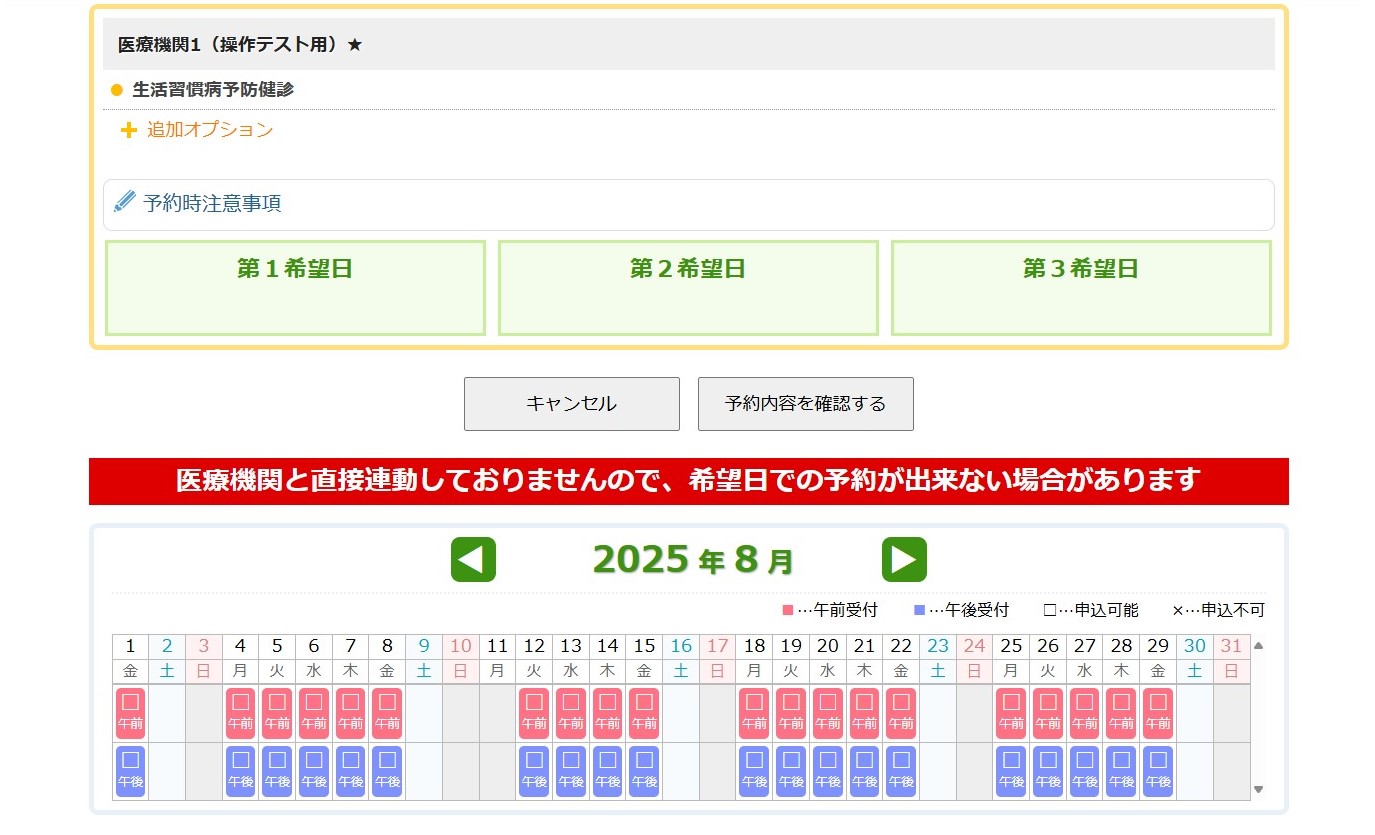
Task: Click date header 16 土
Action: click(681, 658)
